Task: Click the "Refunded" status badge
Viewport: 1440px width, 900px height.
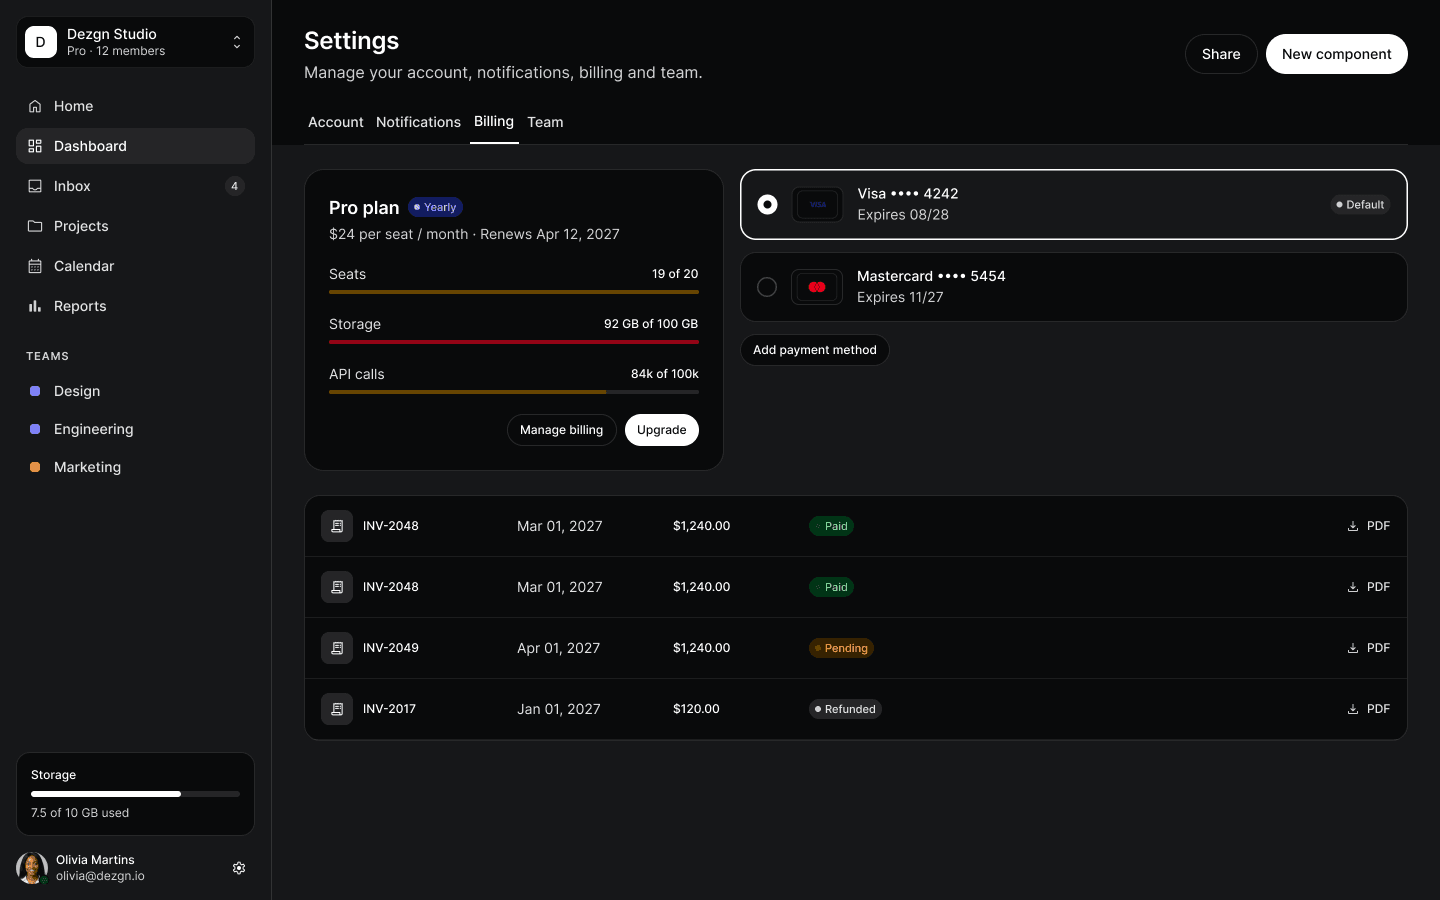Action: (x=845, y=709)
